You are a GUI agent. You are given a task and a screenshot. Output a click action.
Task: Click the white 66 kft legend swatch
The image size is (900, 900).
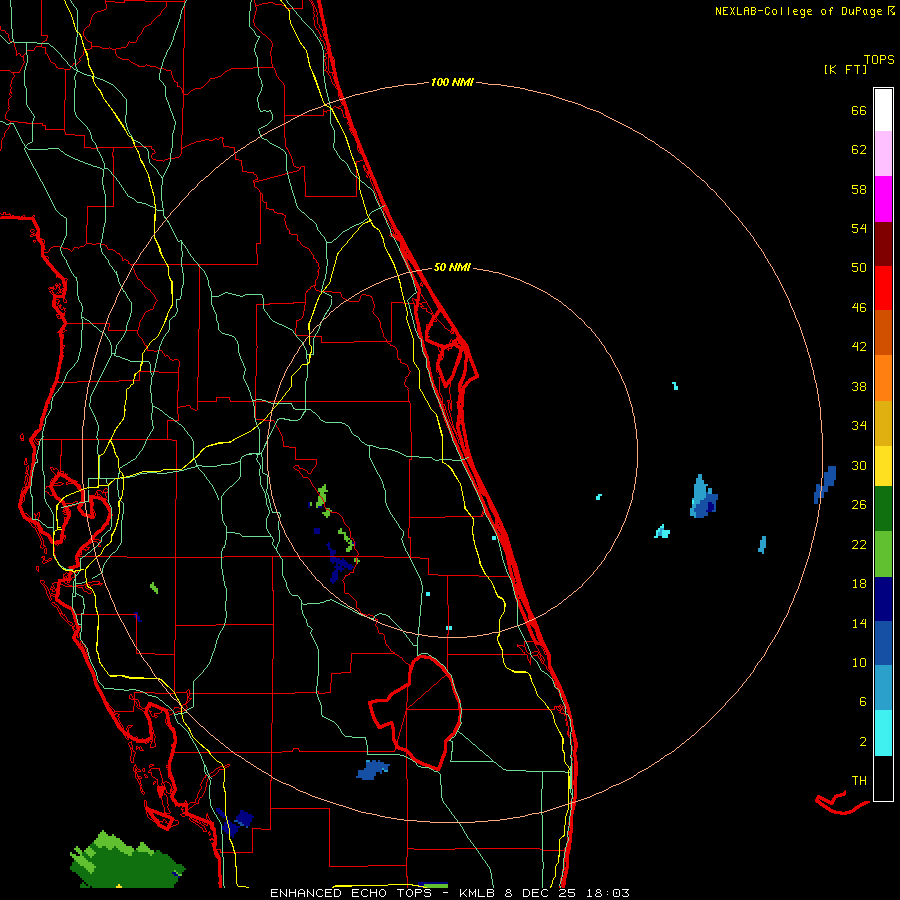pyautogui.click(x=883, y=110)
